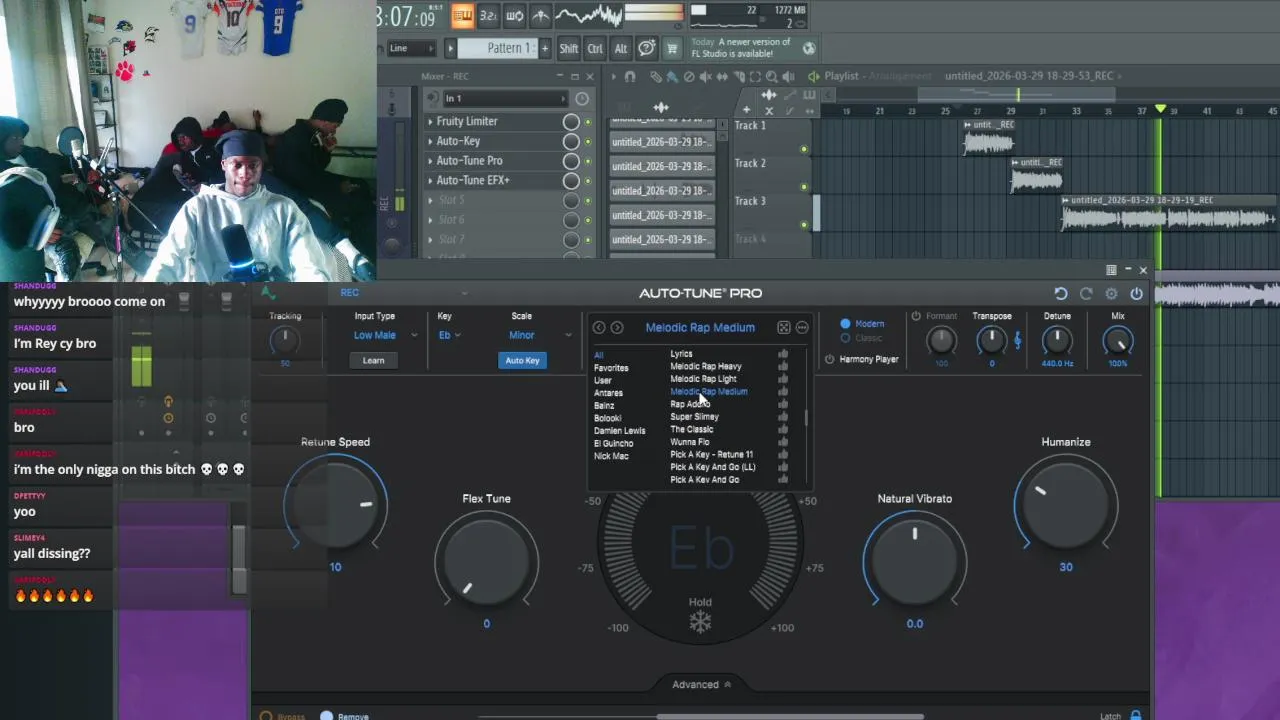Toggle song/pattern mode button in FL toolbar
The width and height of the screenshot is (1280, 720).
click(x=464, y=16)
